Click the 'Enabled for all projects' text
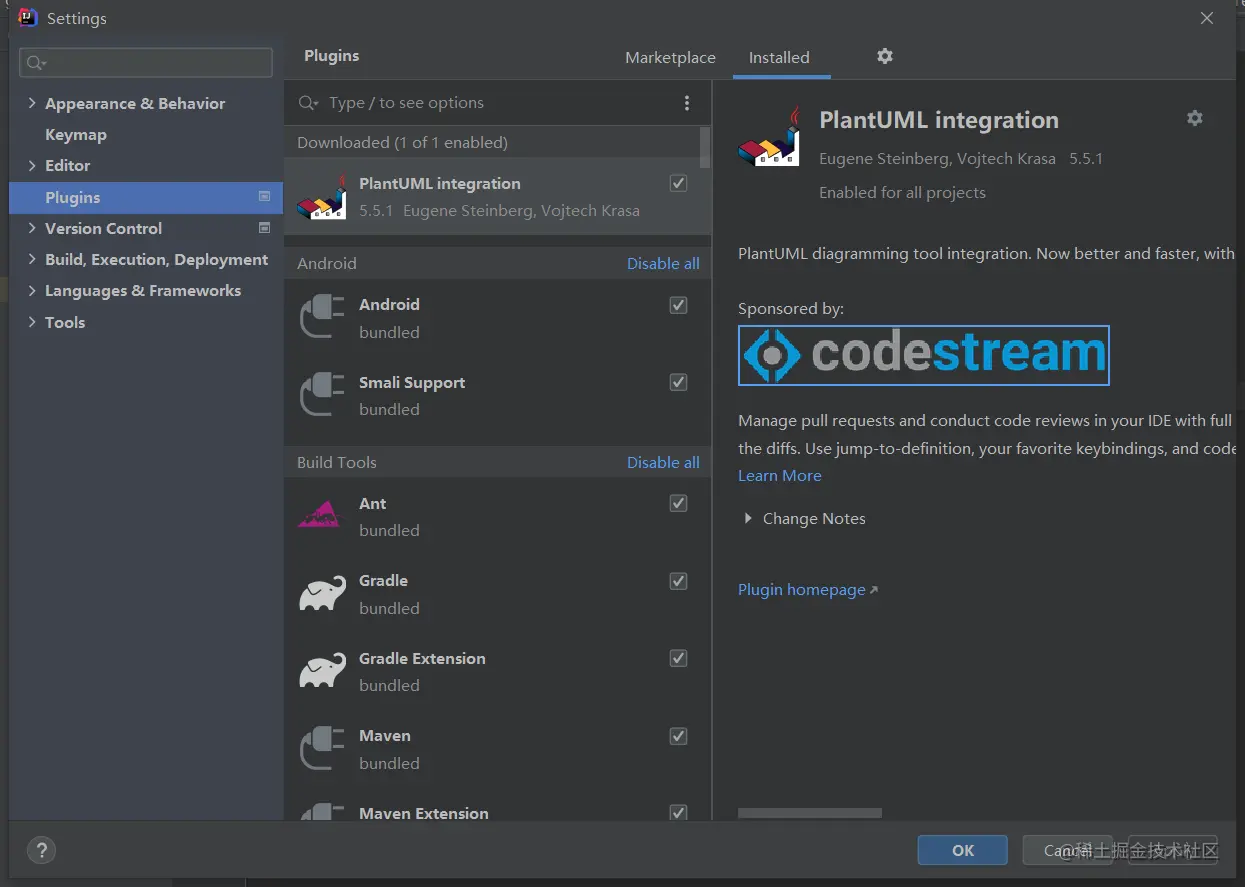The width and height of the screenshot is (1245, 887). click(x=902, y=192)
